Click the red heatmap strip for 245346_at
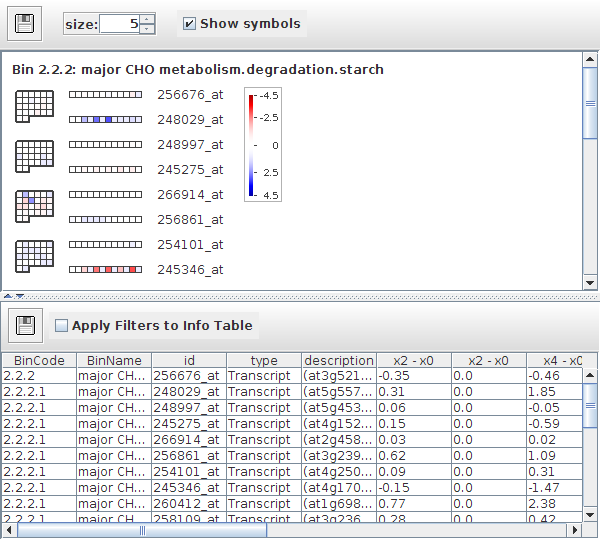Screen dimensions: 600x540 (x=105, y=270)
